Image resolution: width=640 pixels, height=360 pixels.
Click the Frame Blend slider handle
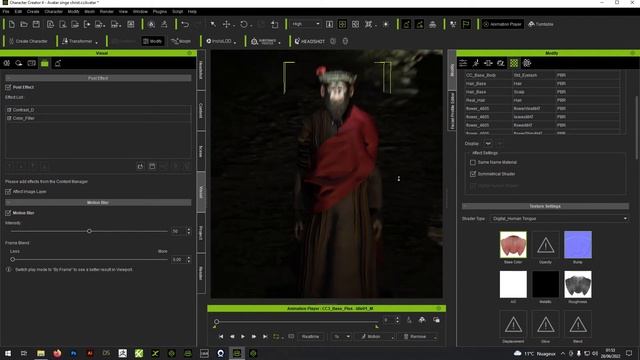(13, 259)
